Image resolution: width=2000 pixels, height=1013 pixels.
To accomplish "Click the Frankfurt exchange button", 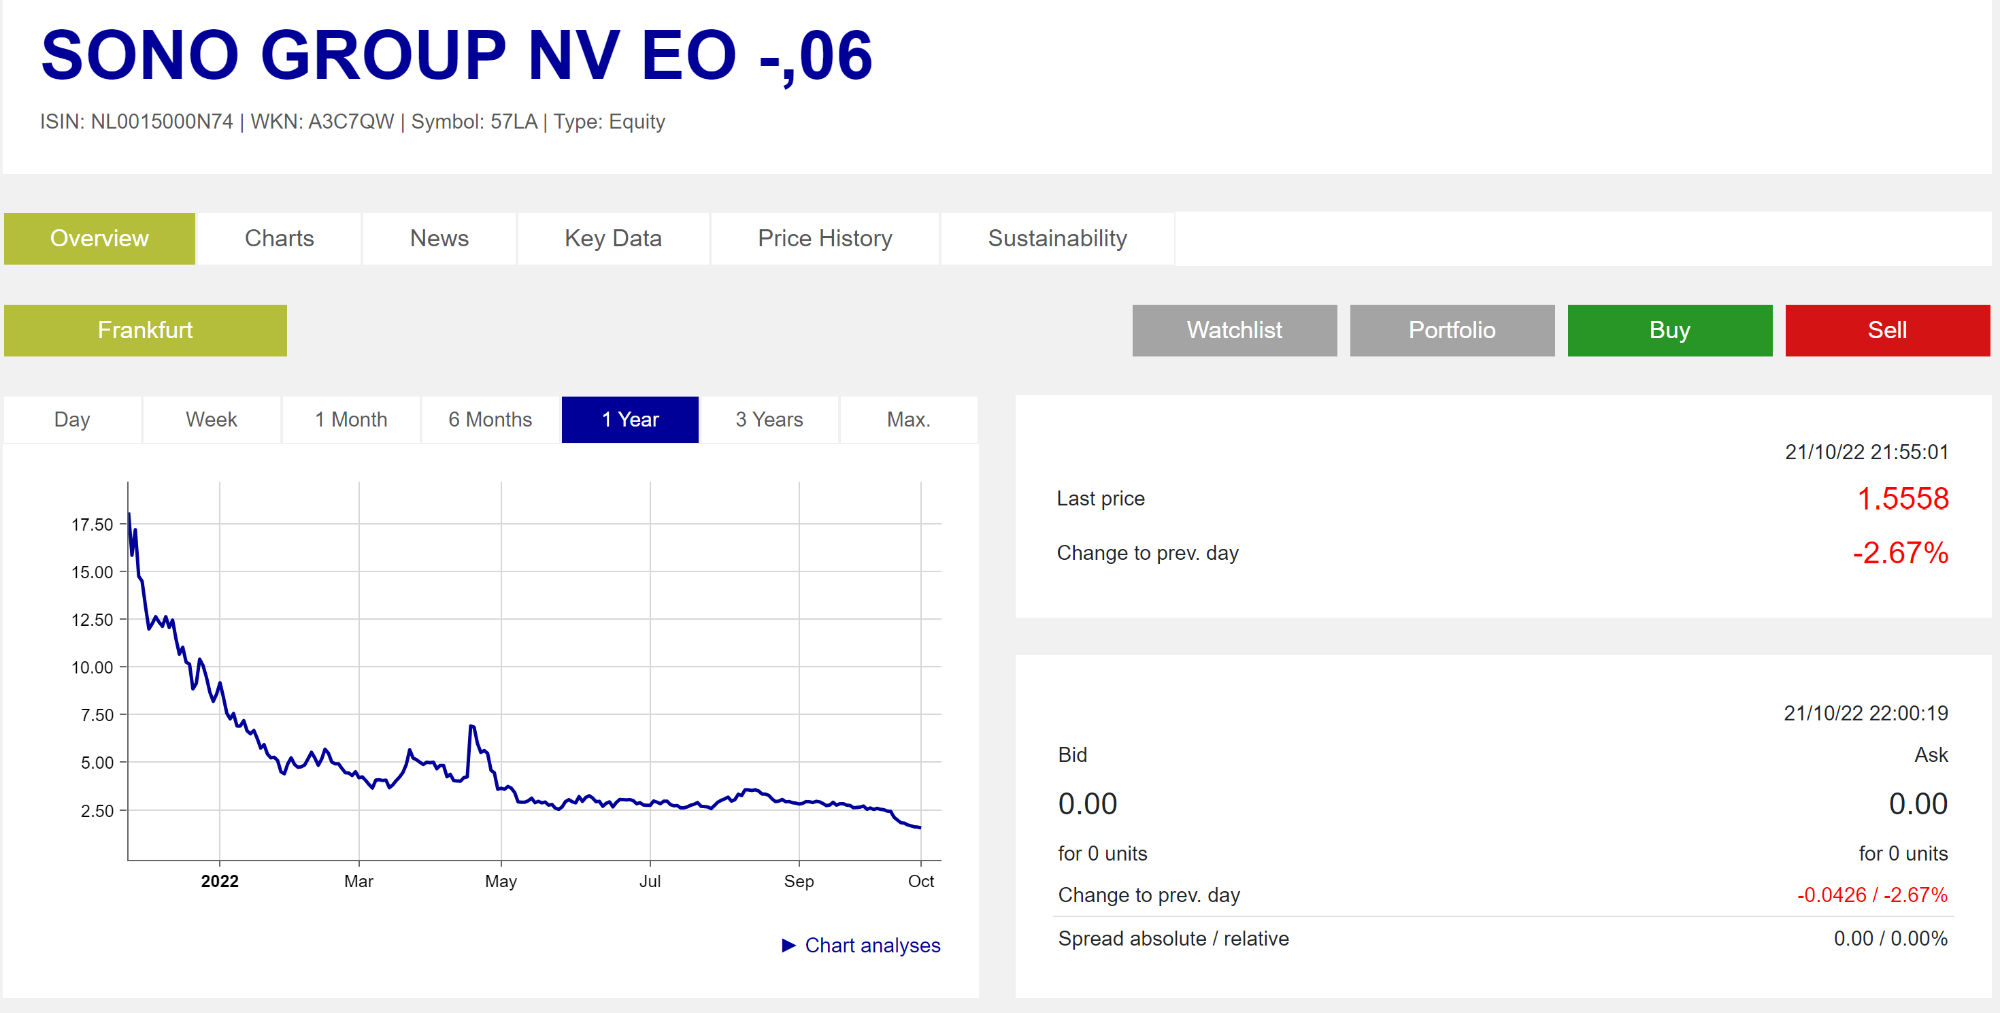I will 145,330.
